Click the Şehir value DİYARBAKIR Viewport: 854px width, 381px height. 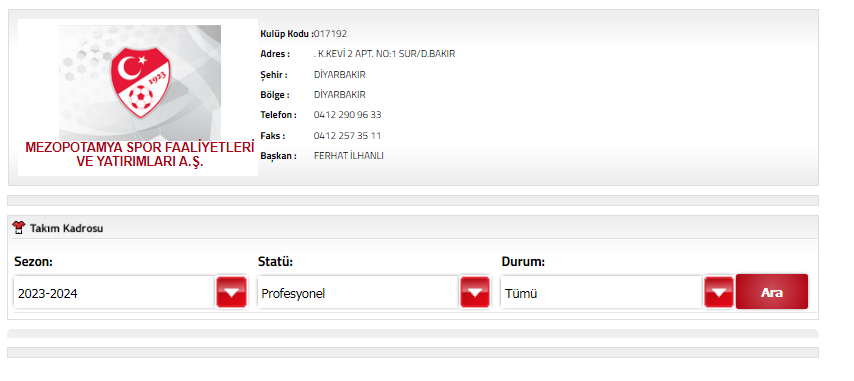point(340,75)
